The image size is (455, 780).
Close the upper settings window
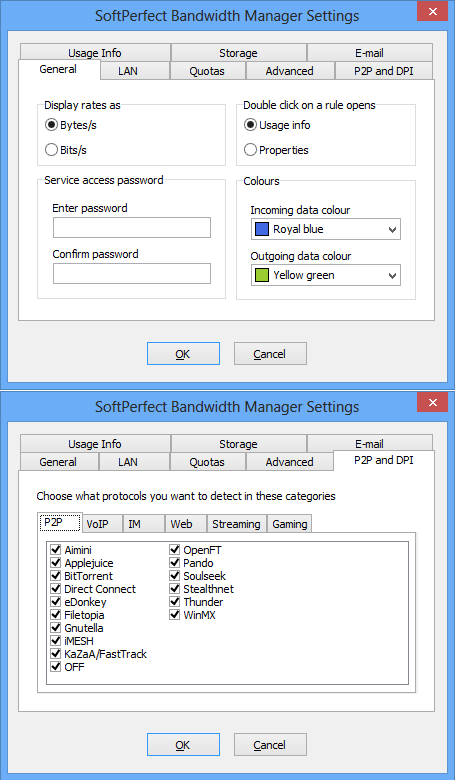coord(433,11)
